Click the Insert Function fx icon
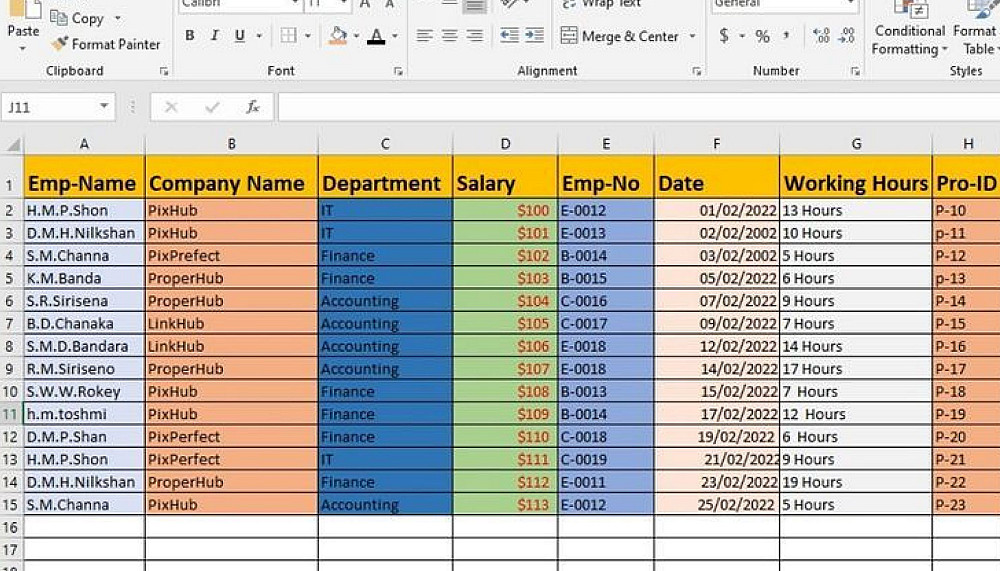Viewport: 1000px width, 571px height. coord(253,107)
